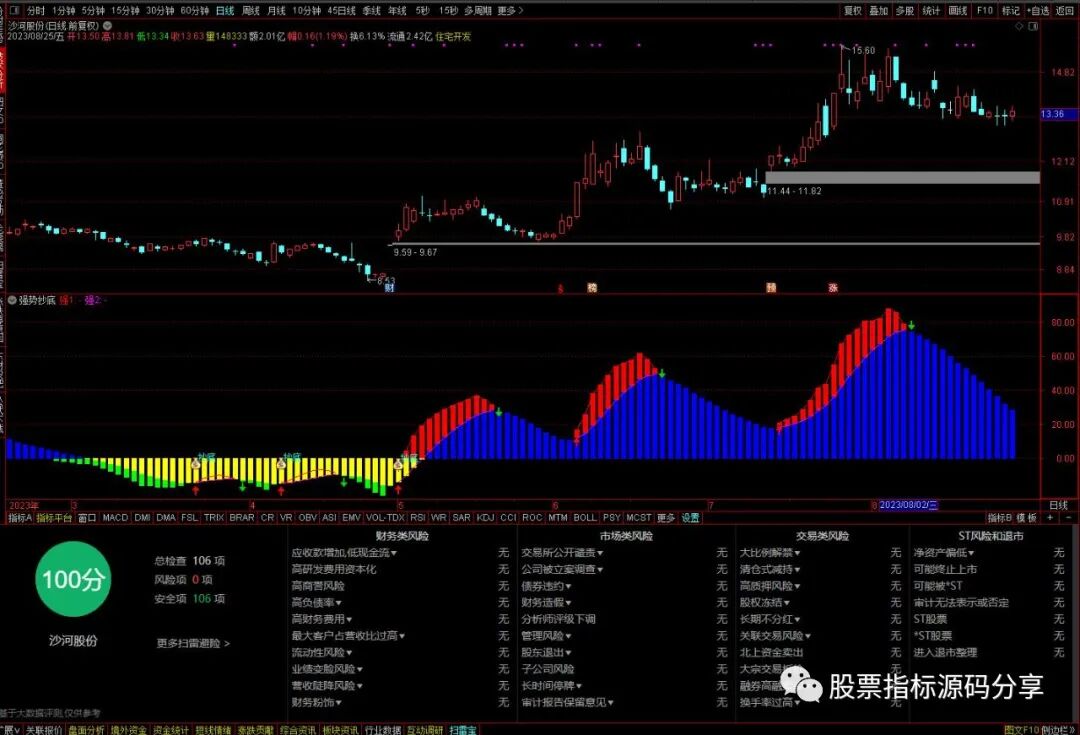
Task: Open the 综合资讯 bottom tab
Action: [x=298, y=729]
